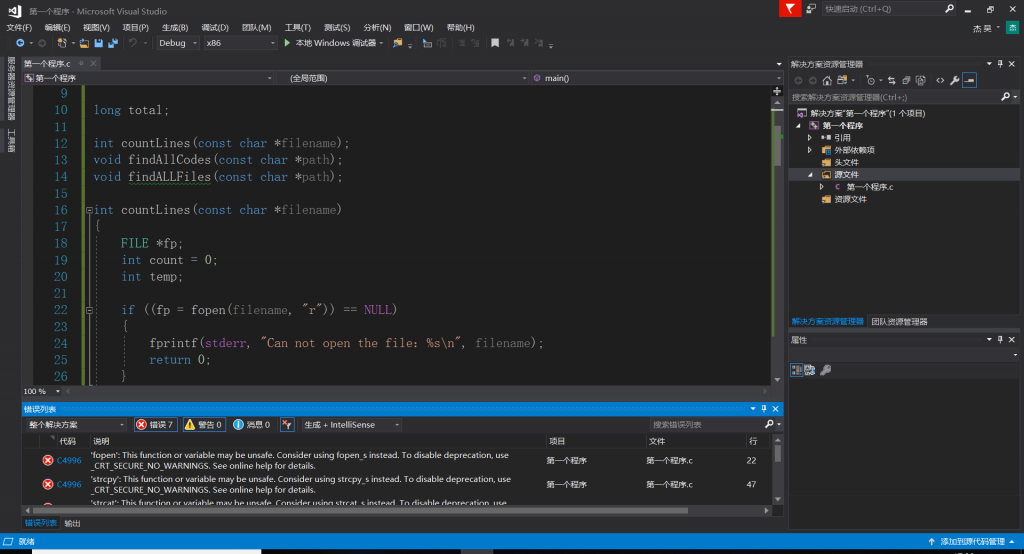1024x554 pixels.
Task: Click the Alphabetical sort icon in Properties panel
Action: tap(810, 370)
